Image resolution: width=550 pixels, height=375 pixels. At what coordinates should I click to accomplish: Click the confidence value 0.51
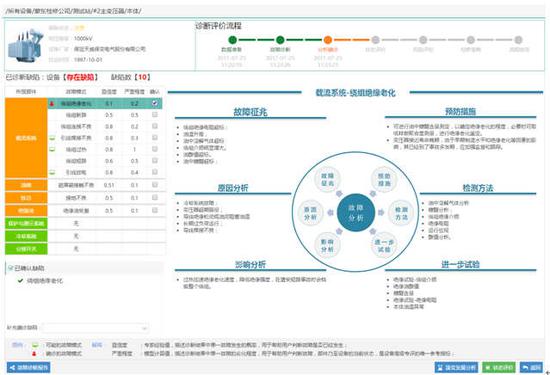(109, 185)
